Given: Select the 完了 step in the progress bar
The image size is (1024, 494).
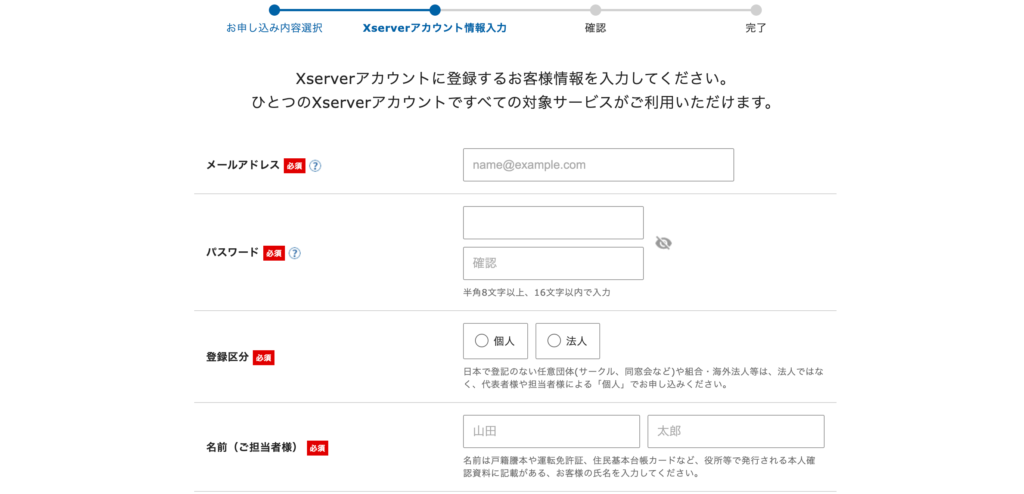Looking at the screenshot, I should coord(756,28).
